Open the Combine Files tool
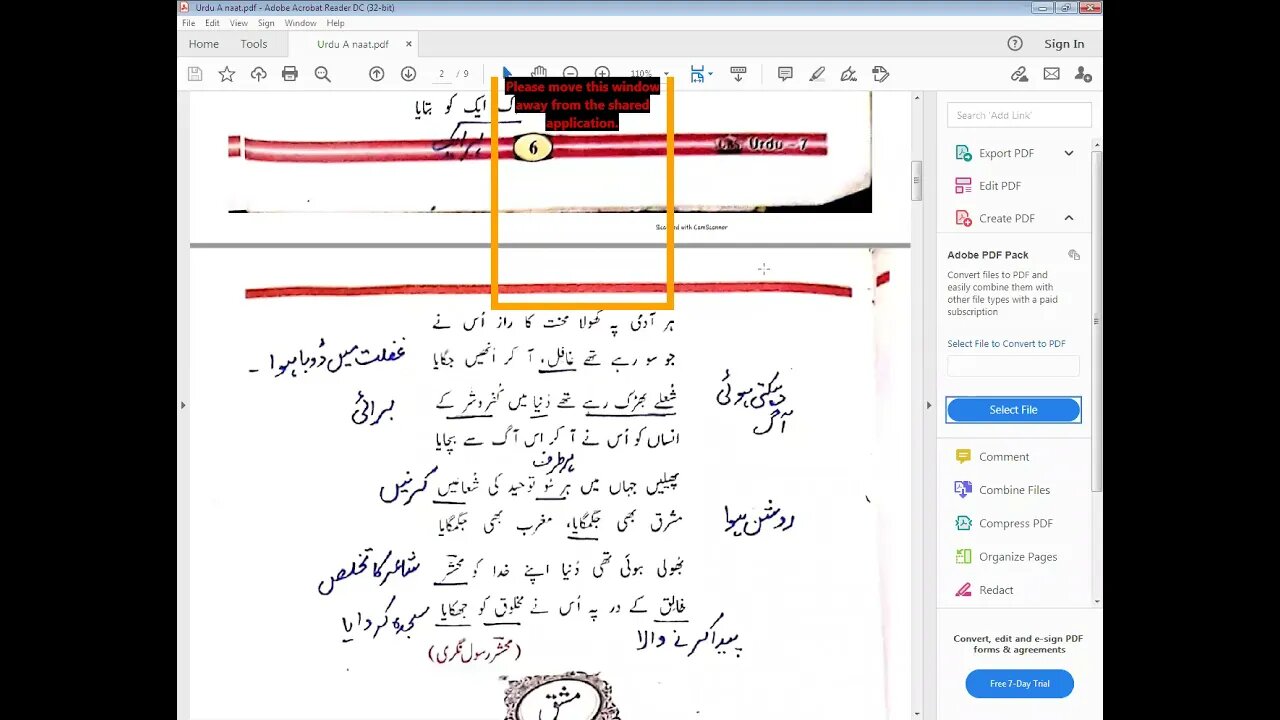The height and width of the screenshot is (720, 1280). point(1014,490)
